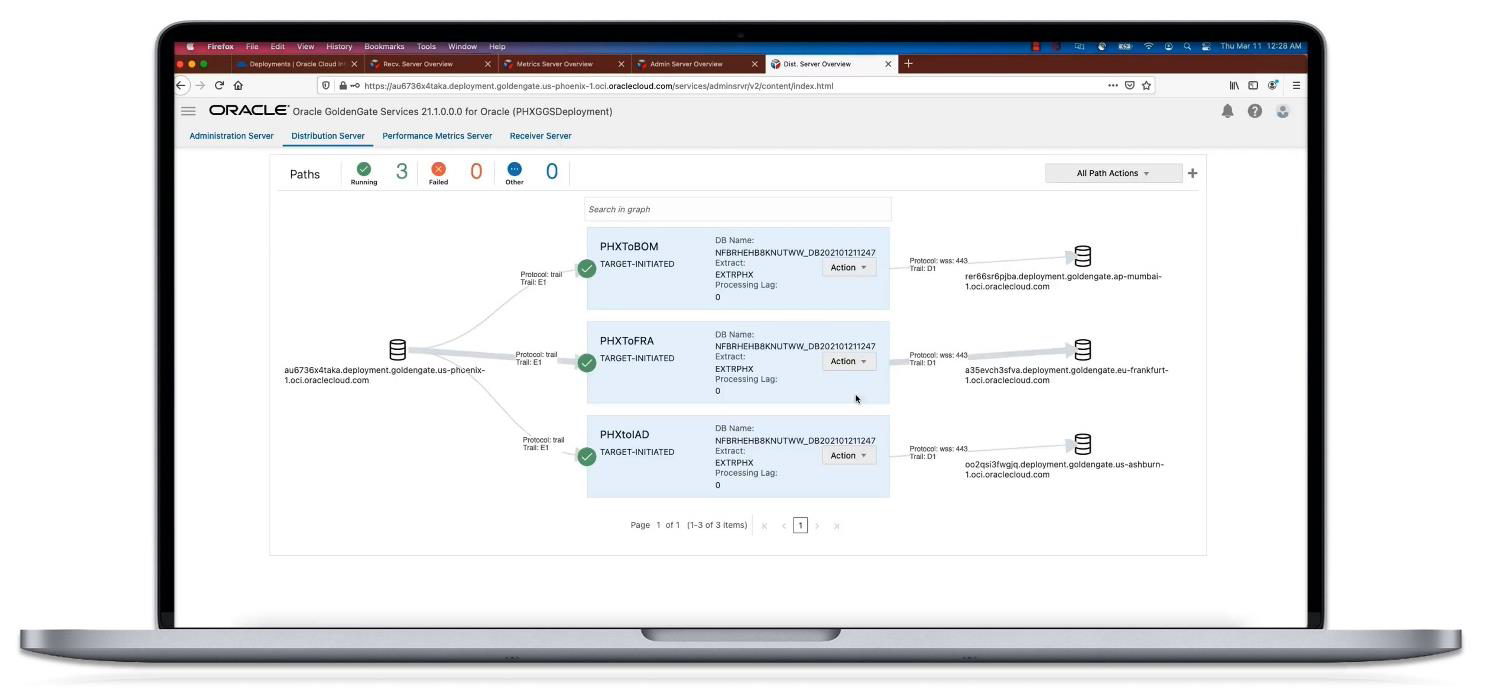Click the Save to Pocket icon
Image resolution: width=1486 pixels, height=699 pixels.
tap(1130, 86)
